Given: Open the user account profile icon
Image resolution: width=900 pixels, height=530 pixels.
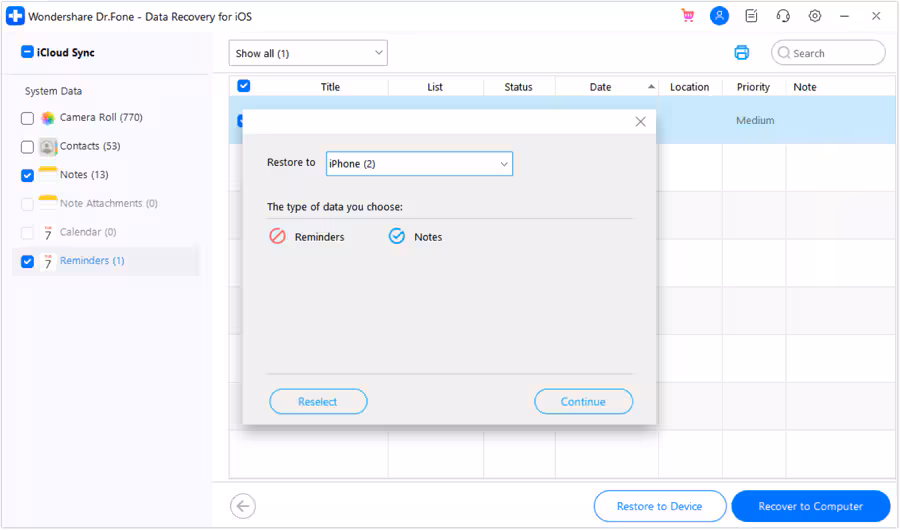Looking at the screenshot, I should pyautogui.click(x=719, y=16).
